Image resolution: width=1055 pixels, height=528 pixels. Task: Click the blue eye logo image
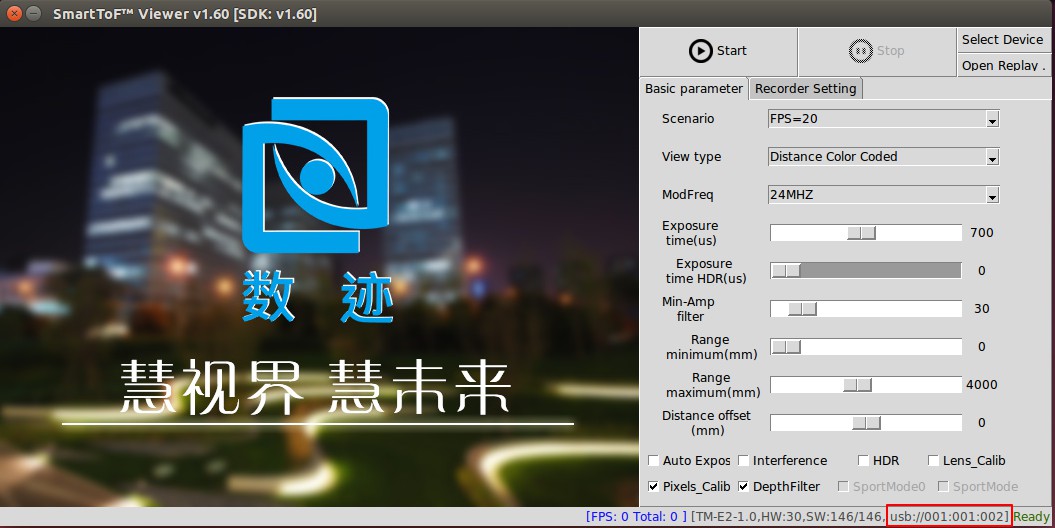[x=316, y=175]
